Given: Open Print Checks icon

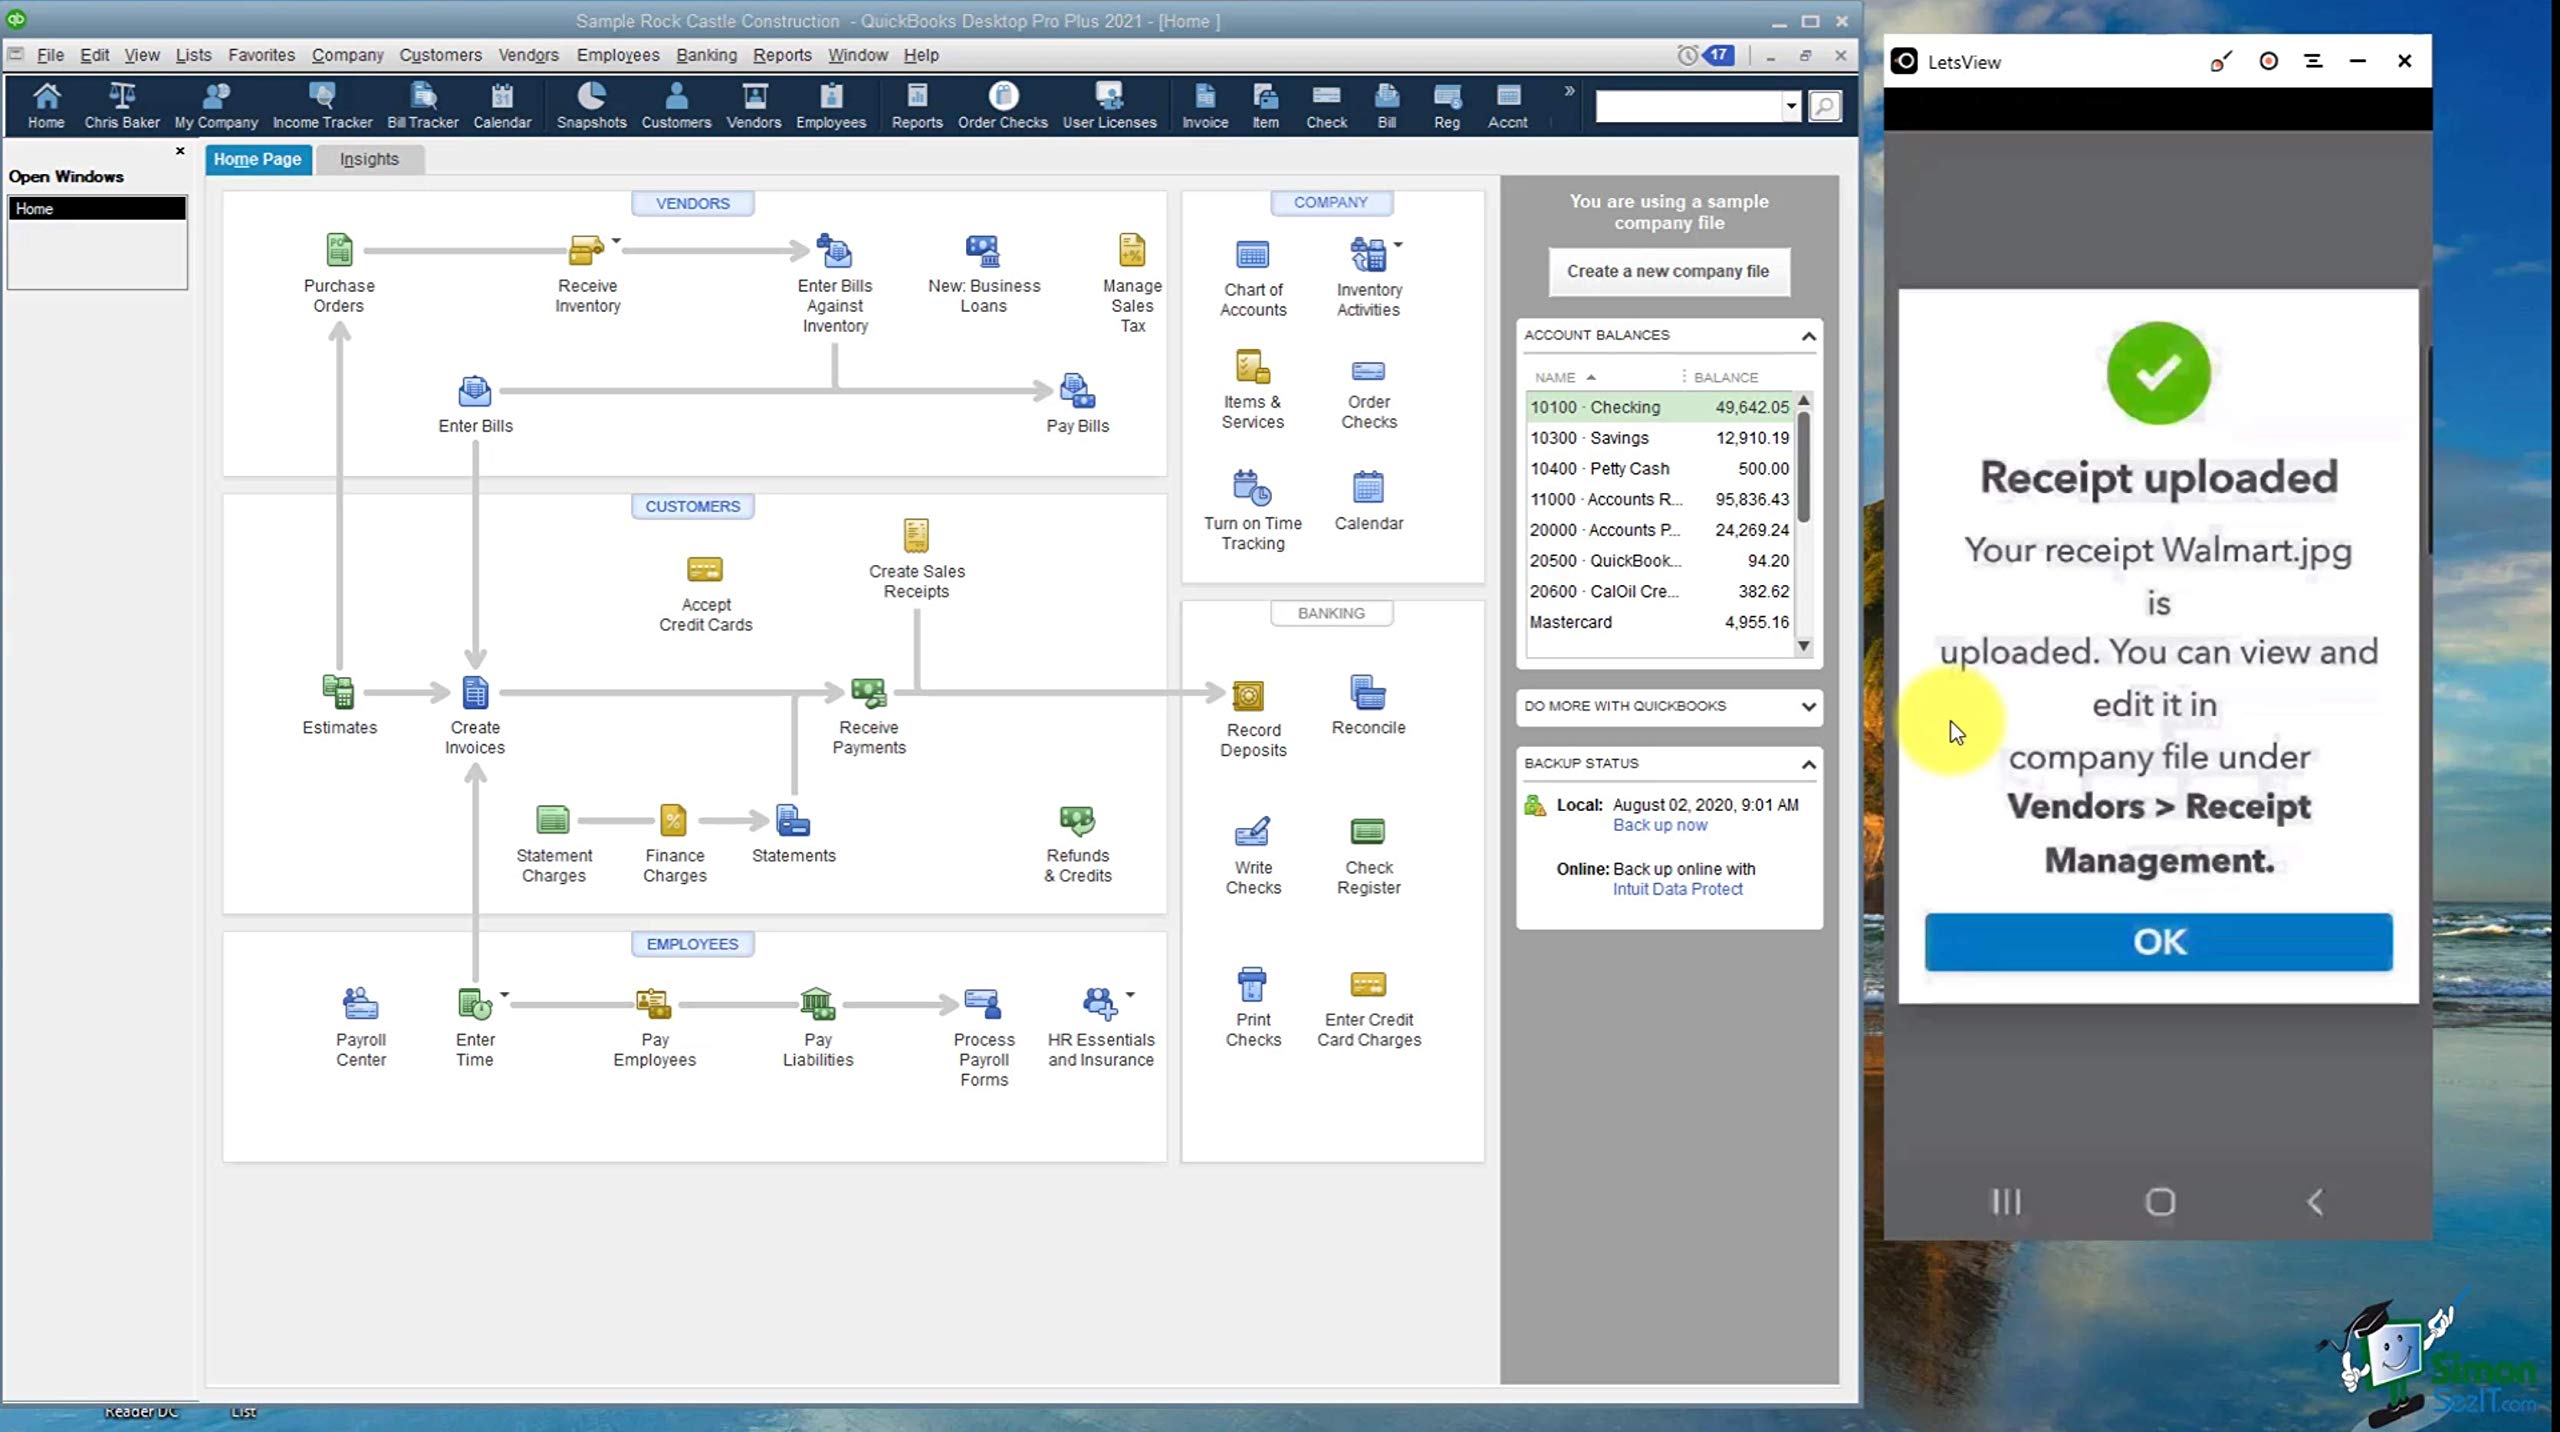Looking at the screenshot, I should 1252,984.
